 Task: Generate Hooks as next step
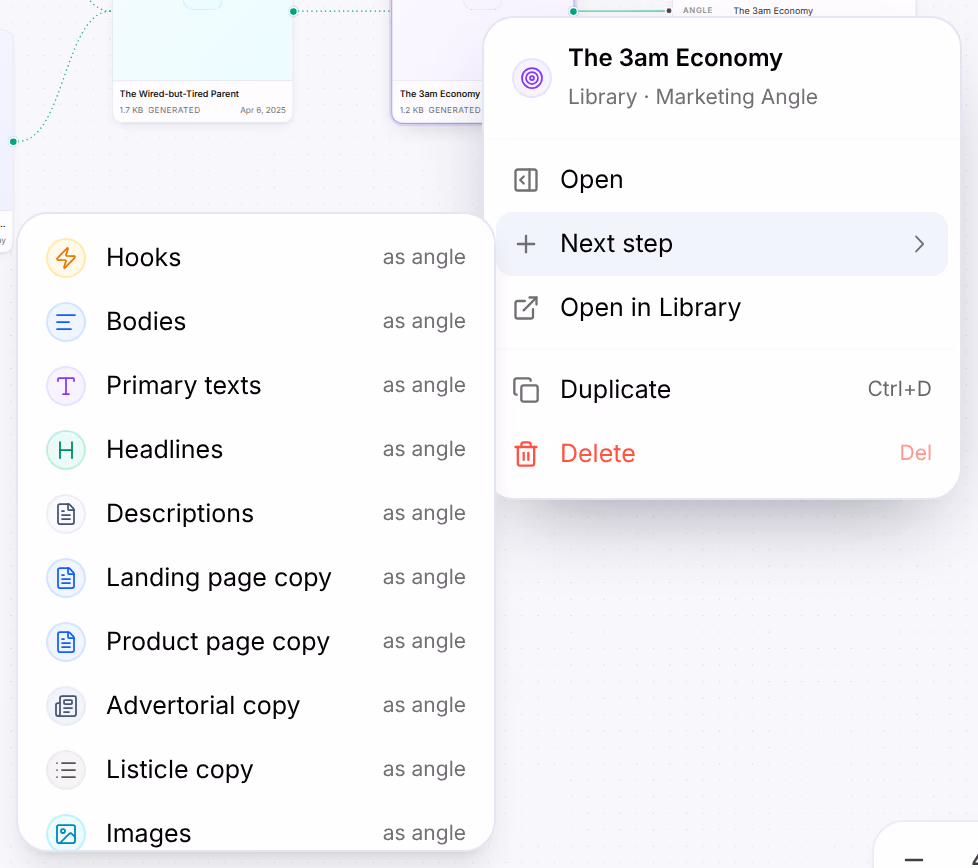click(256, 258)
